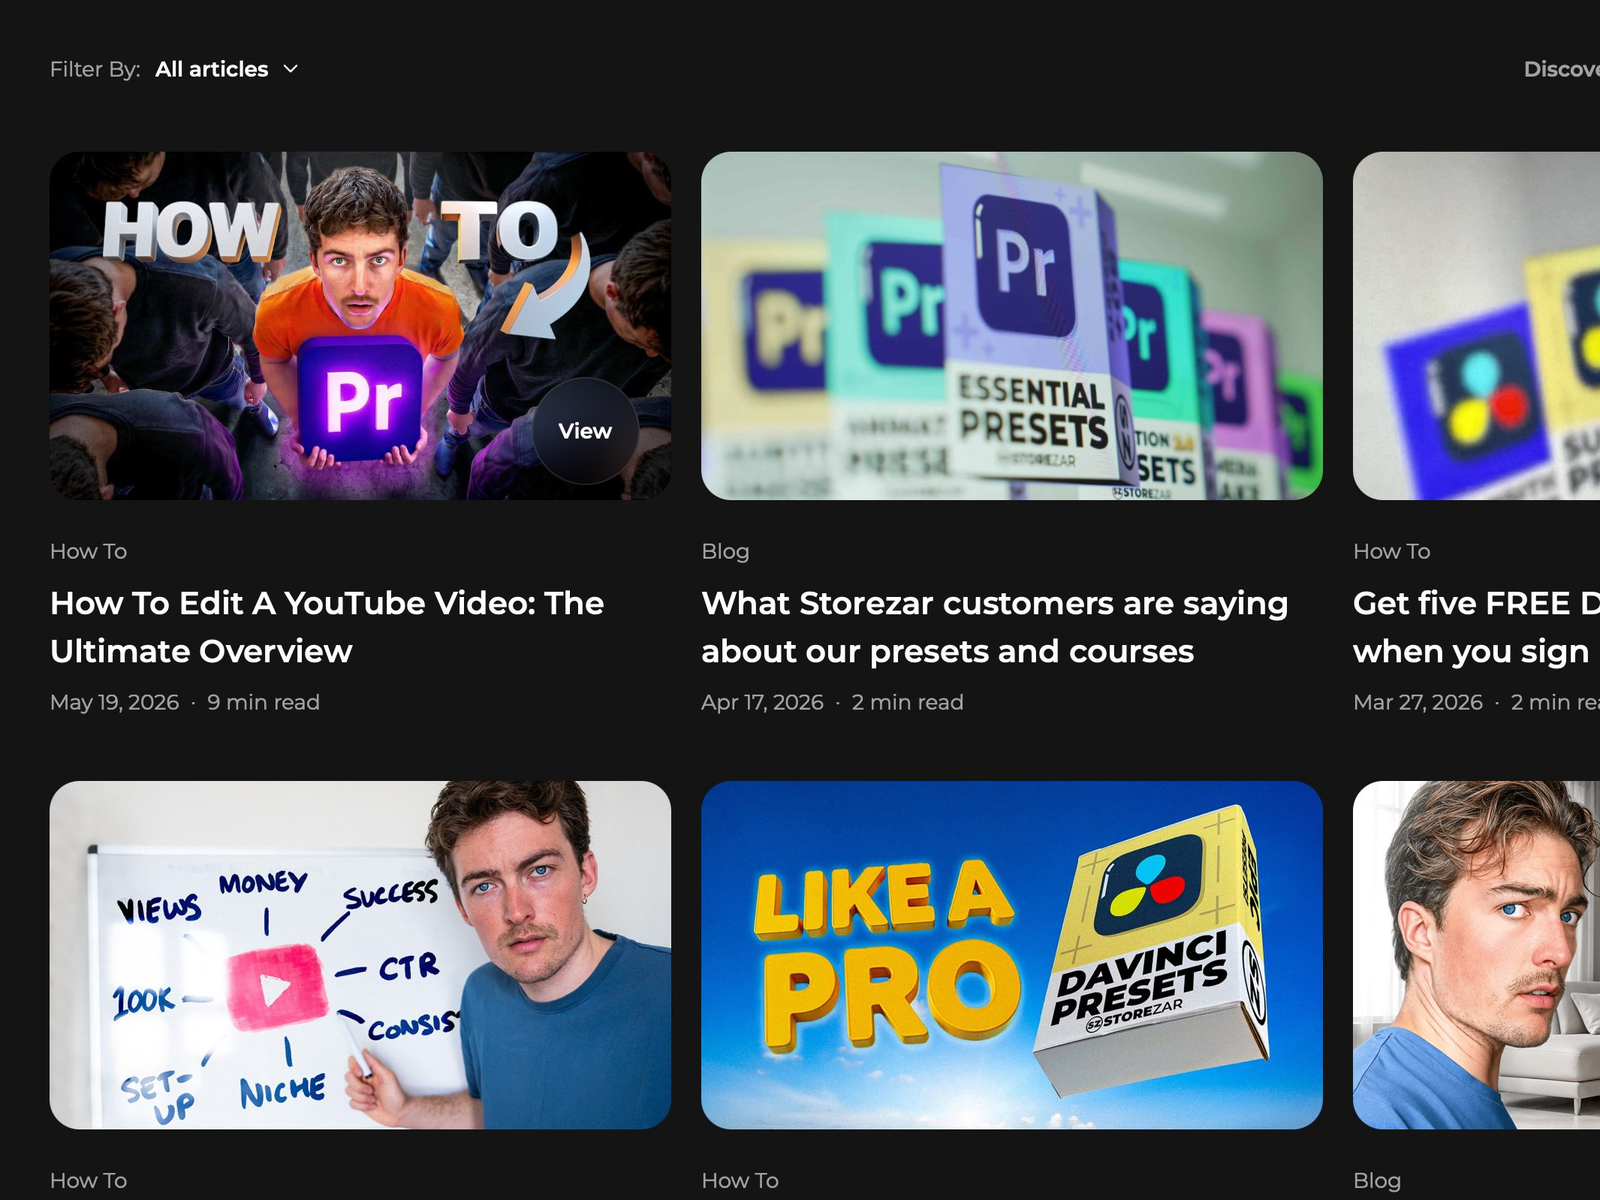Open article What Storezar customers are saying

point(995,627)
